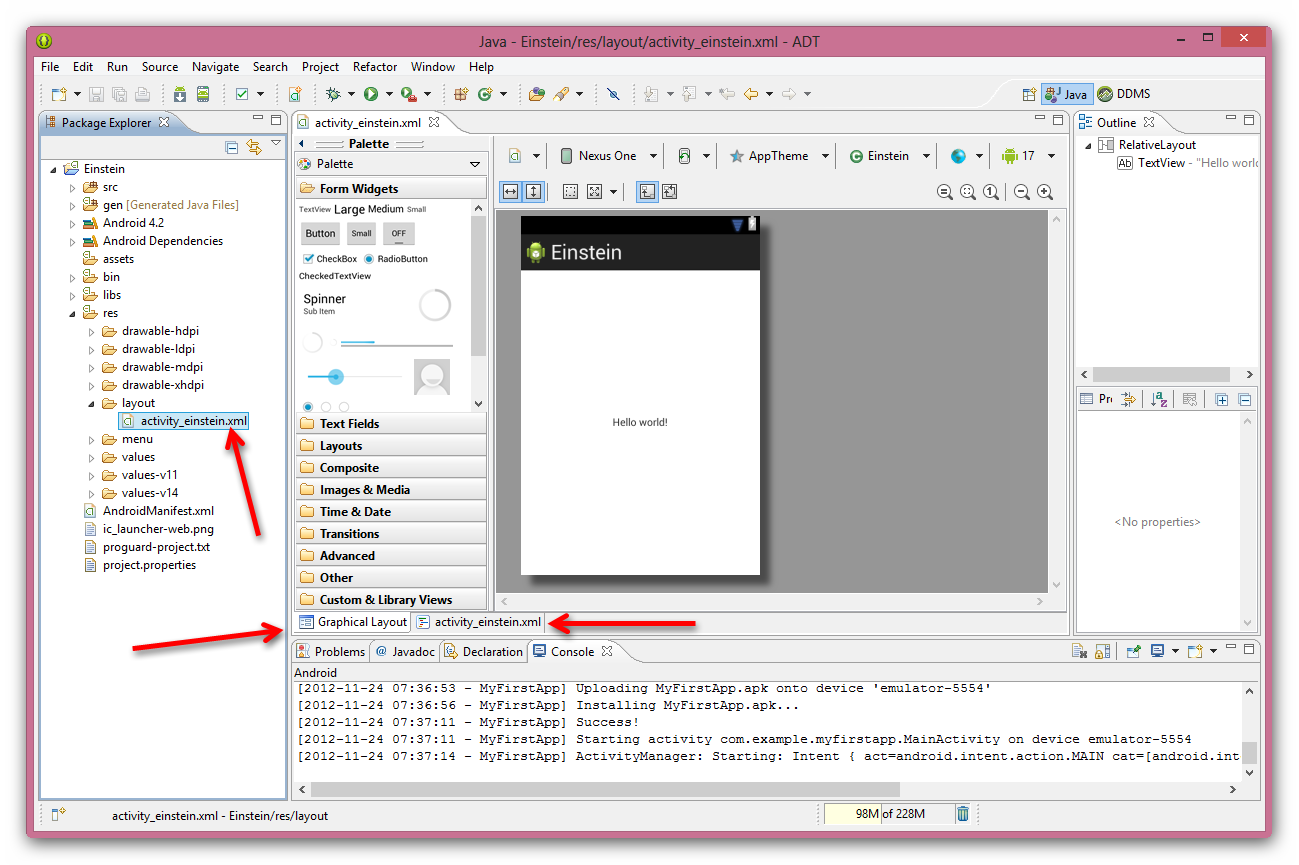The height and width of the screenshot is (865, 1299).
Task: Open the Navigate menu
Action: [x=216, y=67]
